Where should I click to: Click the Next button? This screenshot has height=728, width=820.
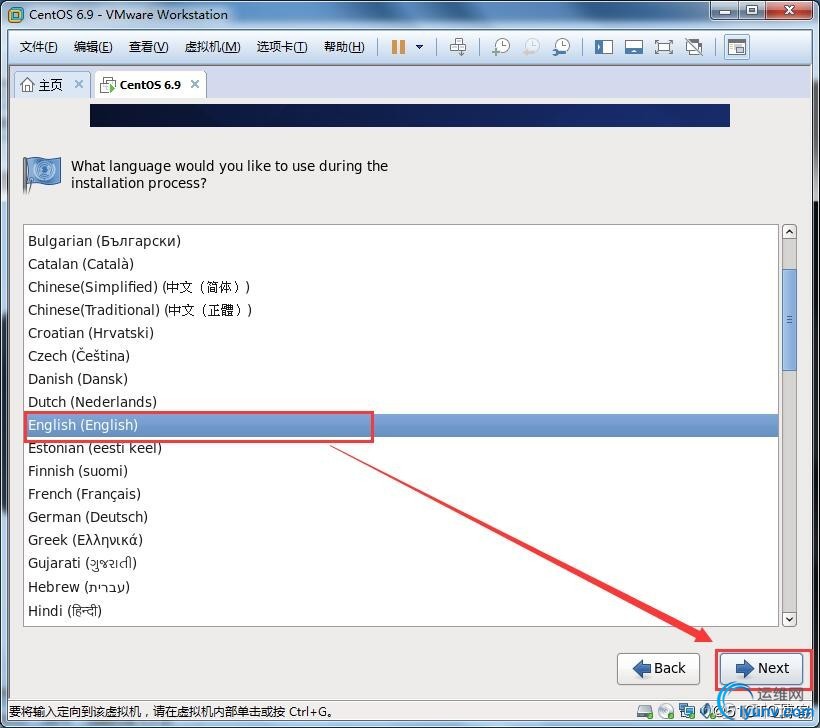point(761,668)
